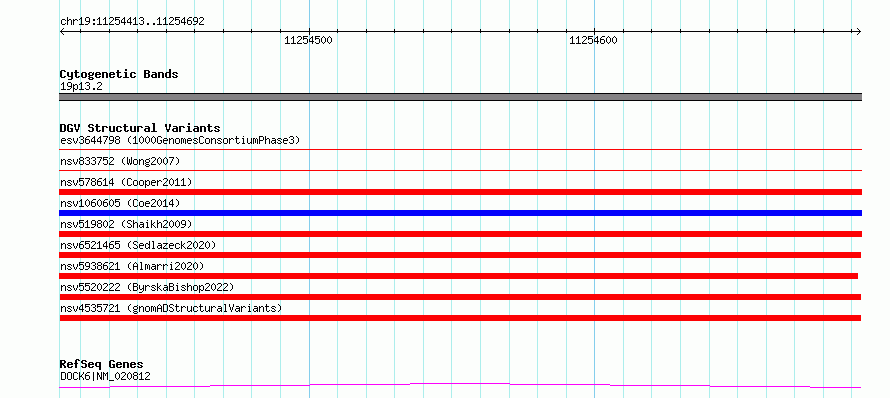Click the nsv4535721 (gnomADStructuralVariants) label

click(171, 308)
